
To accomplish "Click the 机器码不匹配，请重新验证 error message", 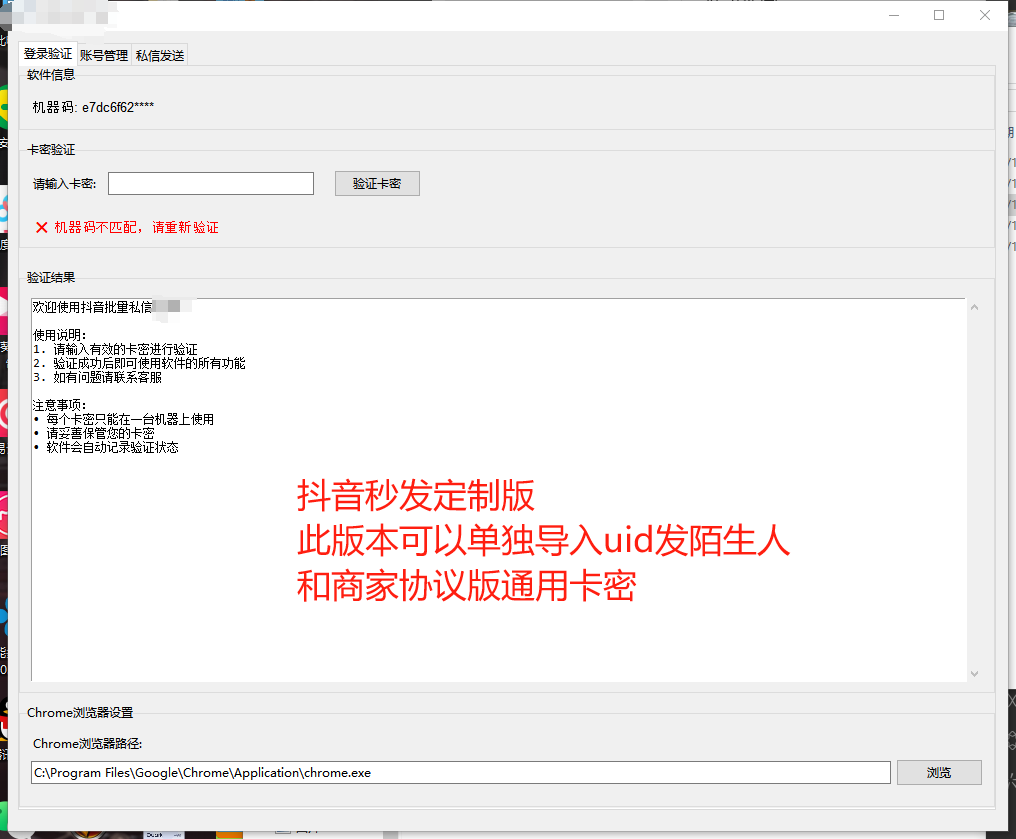I will point(137,227).
